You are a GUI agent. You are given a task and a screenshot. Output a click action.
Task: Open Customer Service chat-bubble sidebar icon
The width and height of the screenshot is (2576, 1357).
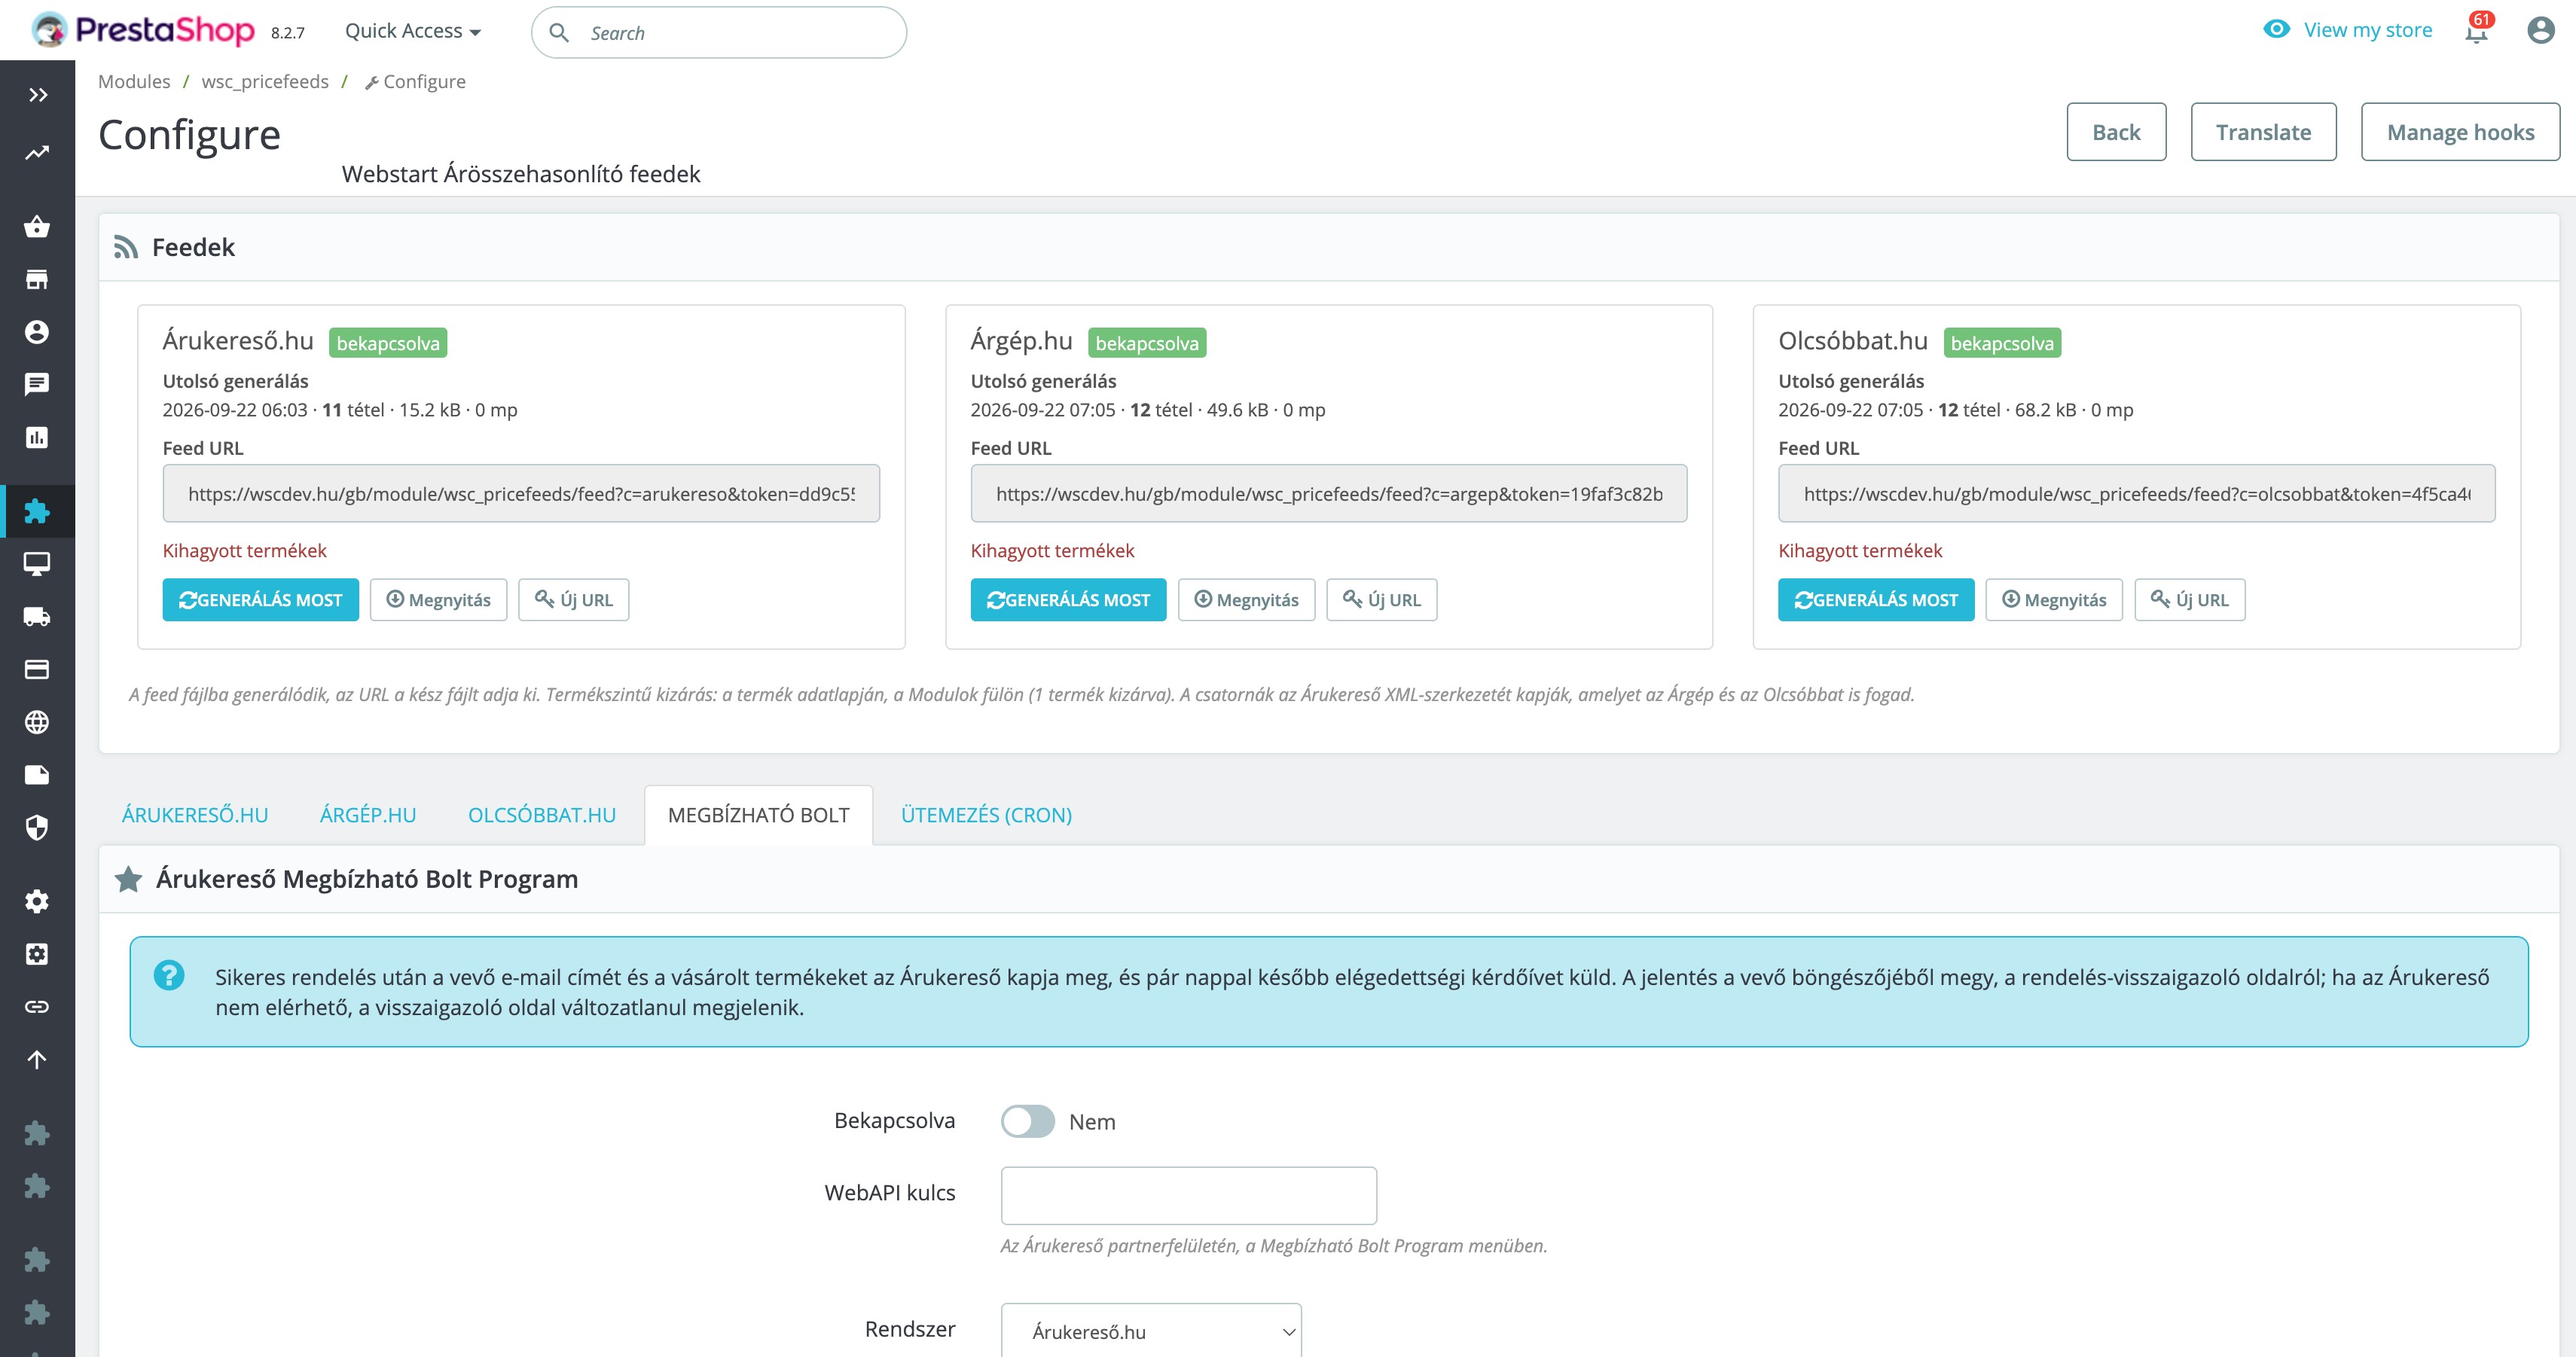click(x=37, y=384)
